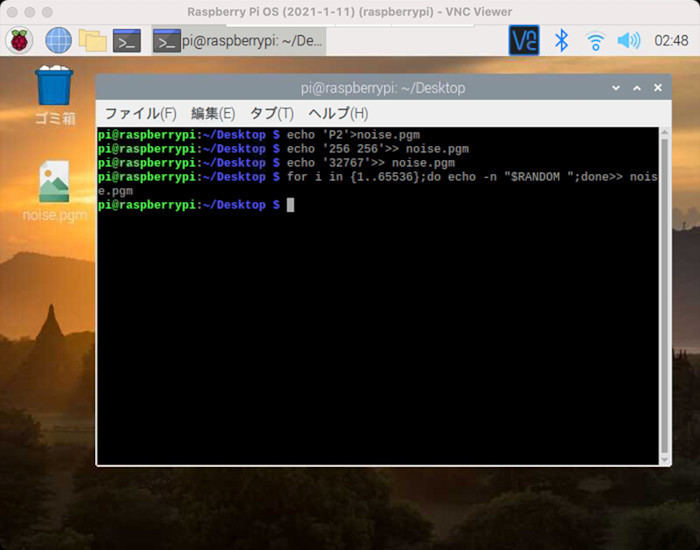This screenshot has width=700, height=550.
Task: Open the VNC server tray icon
Action: 524,41
